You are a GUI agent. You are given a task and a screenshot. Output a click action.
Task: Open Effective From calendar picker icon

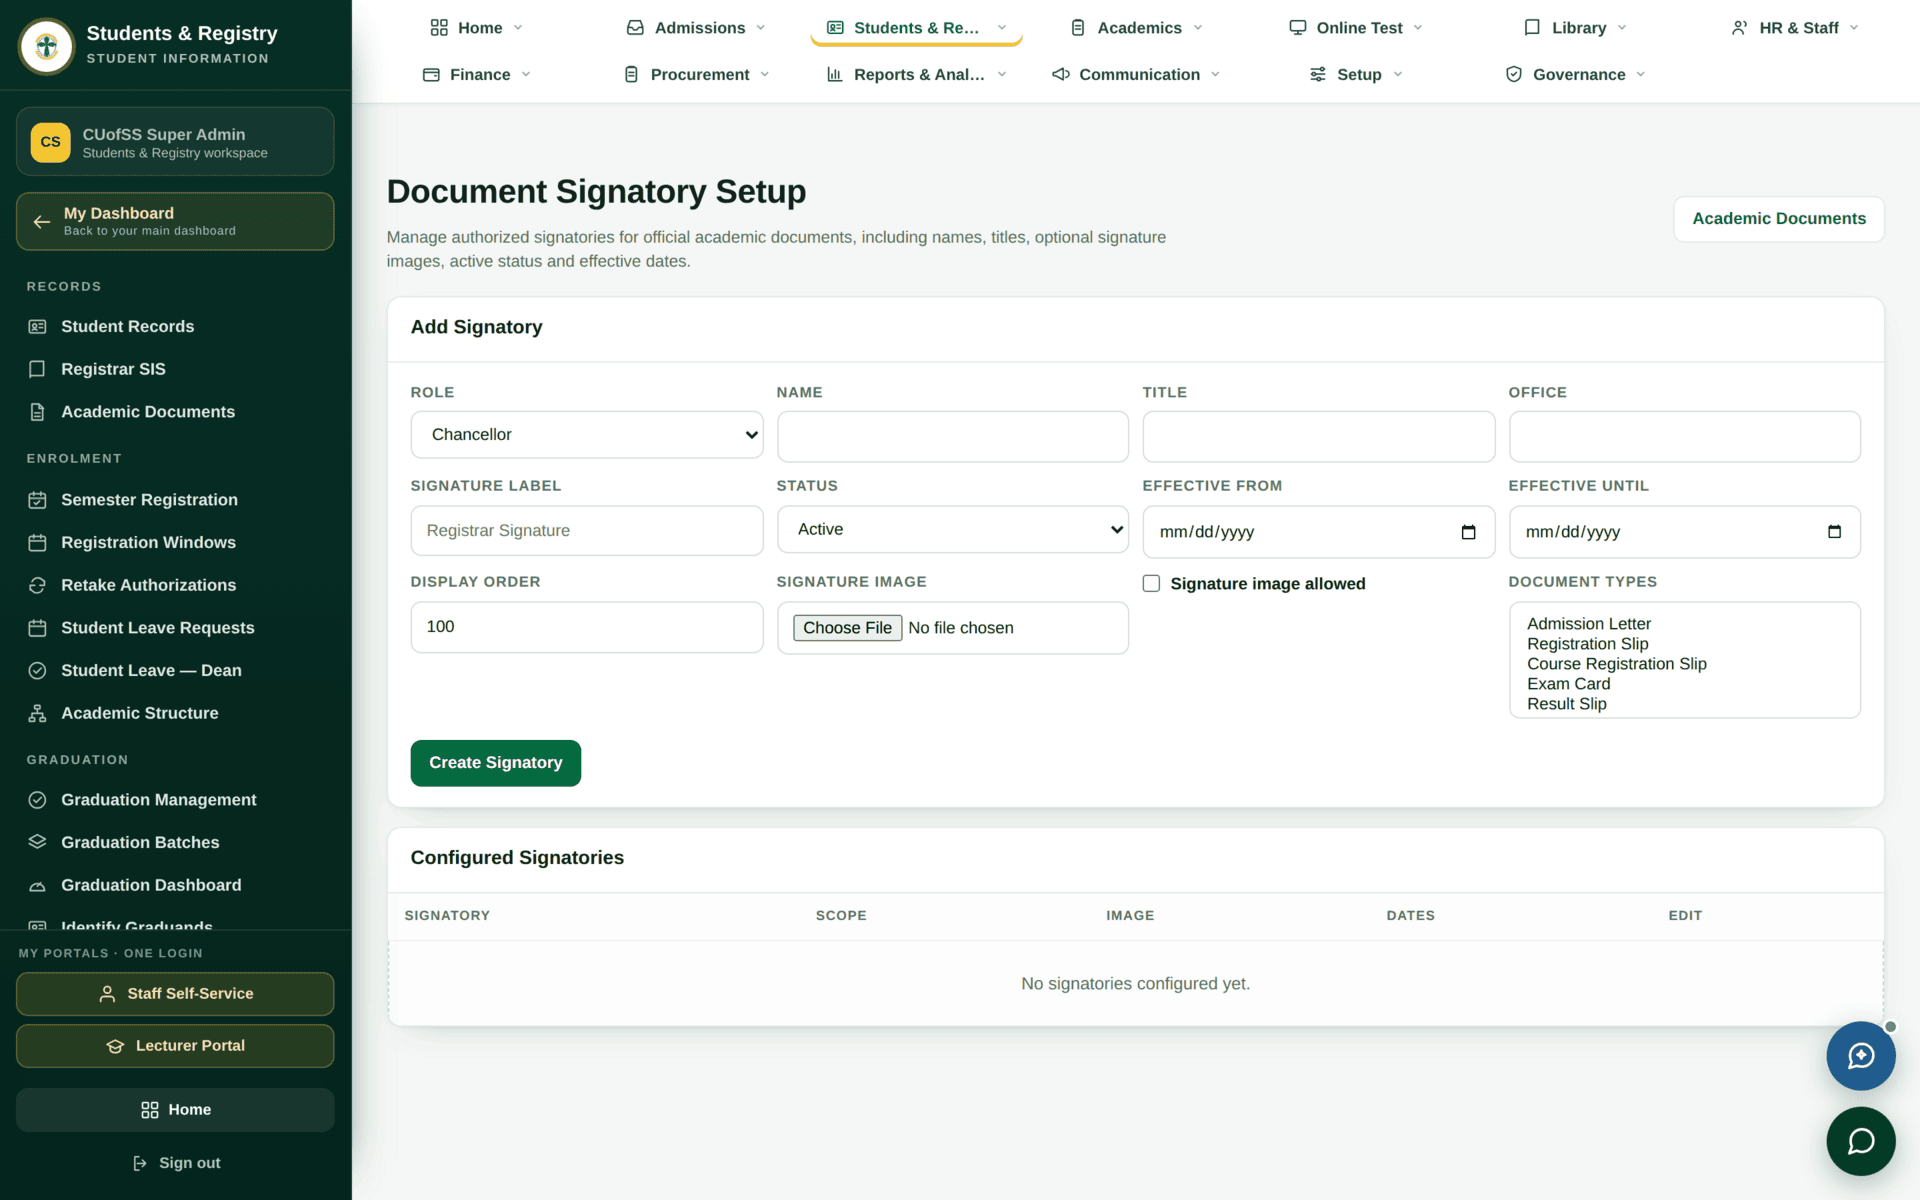click(1468, 532)
